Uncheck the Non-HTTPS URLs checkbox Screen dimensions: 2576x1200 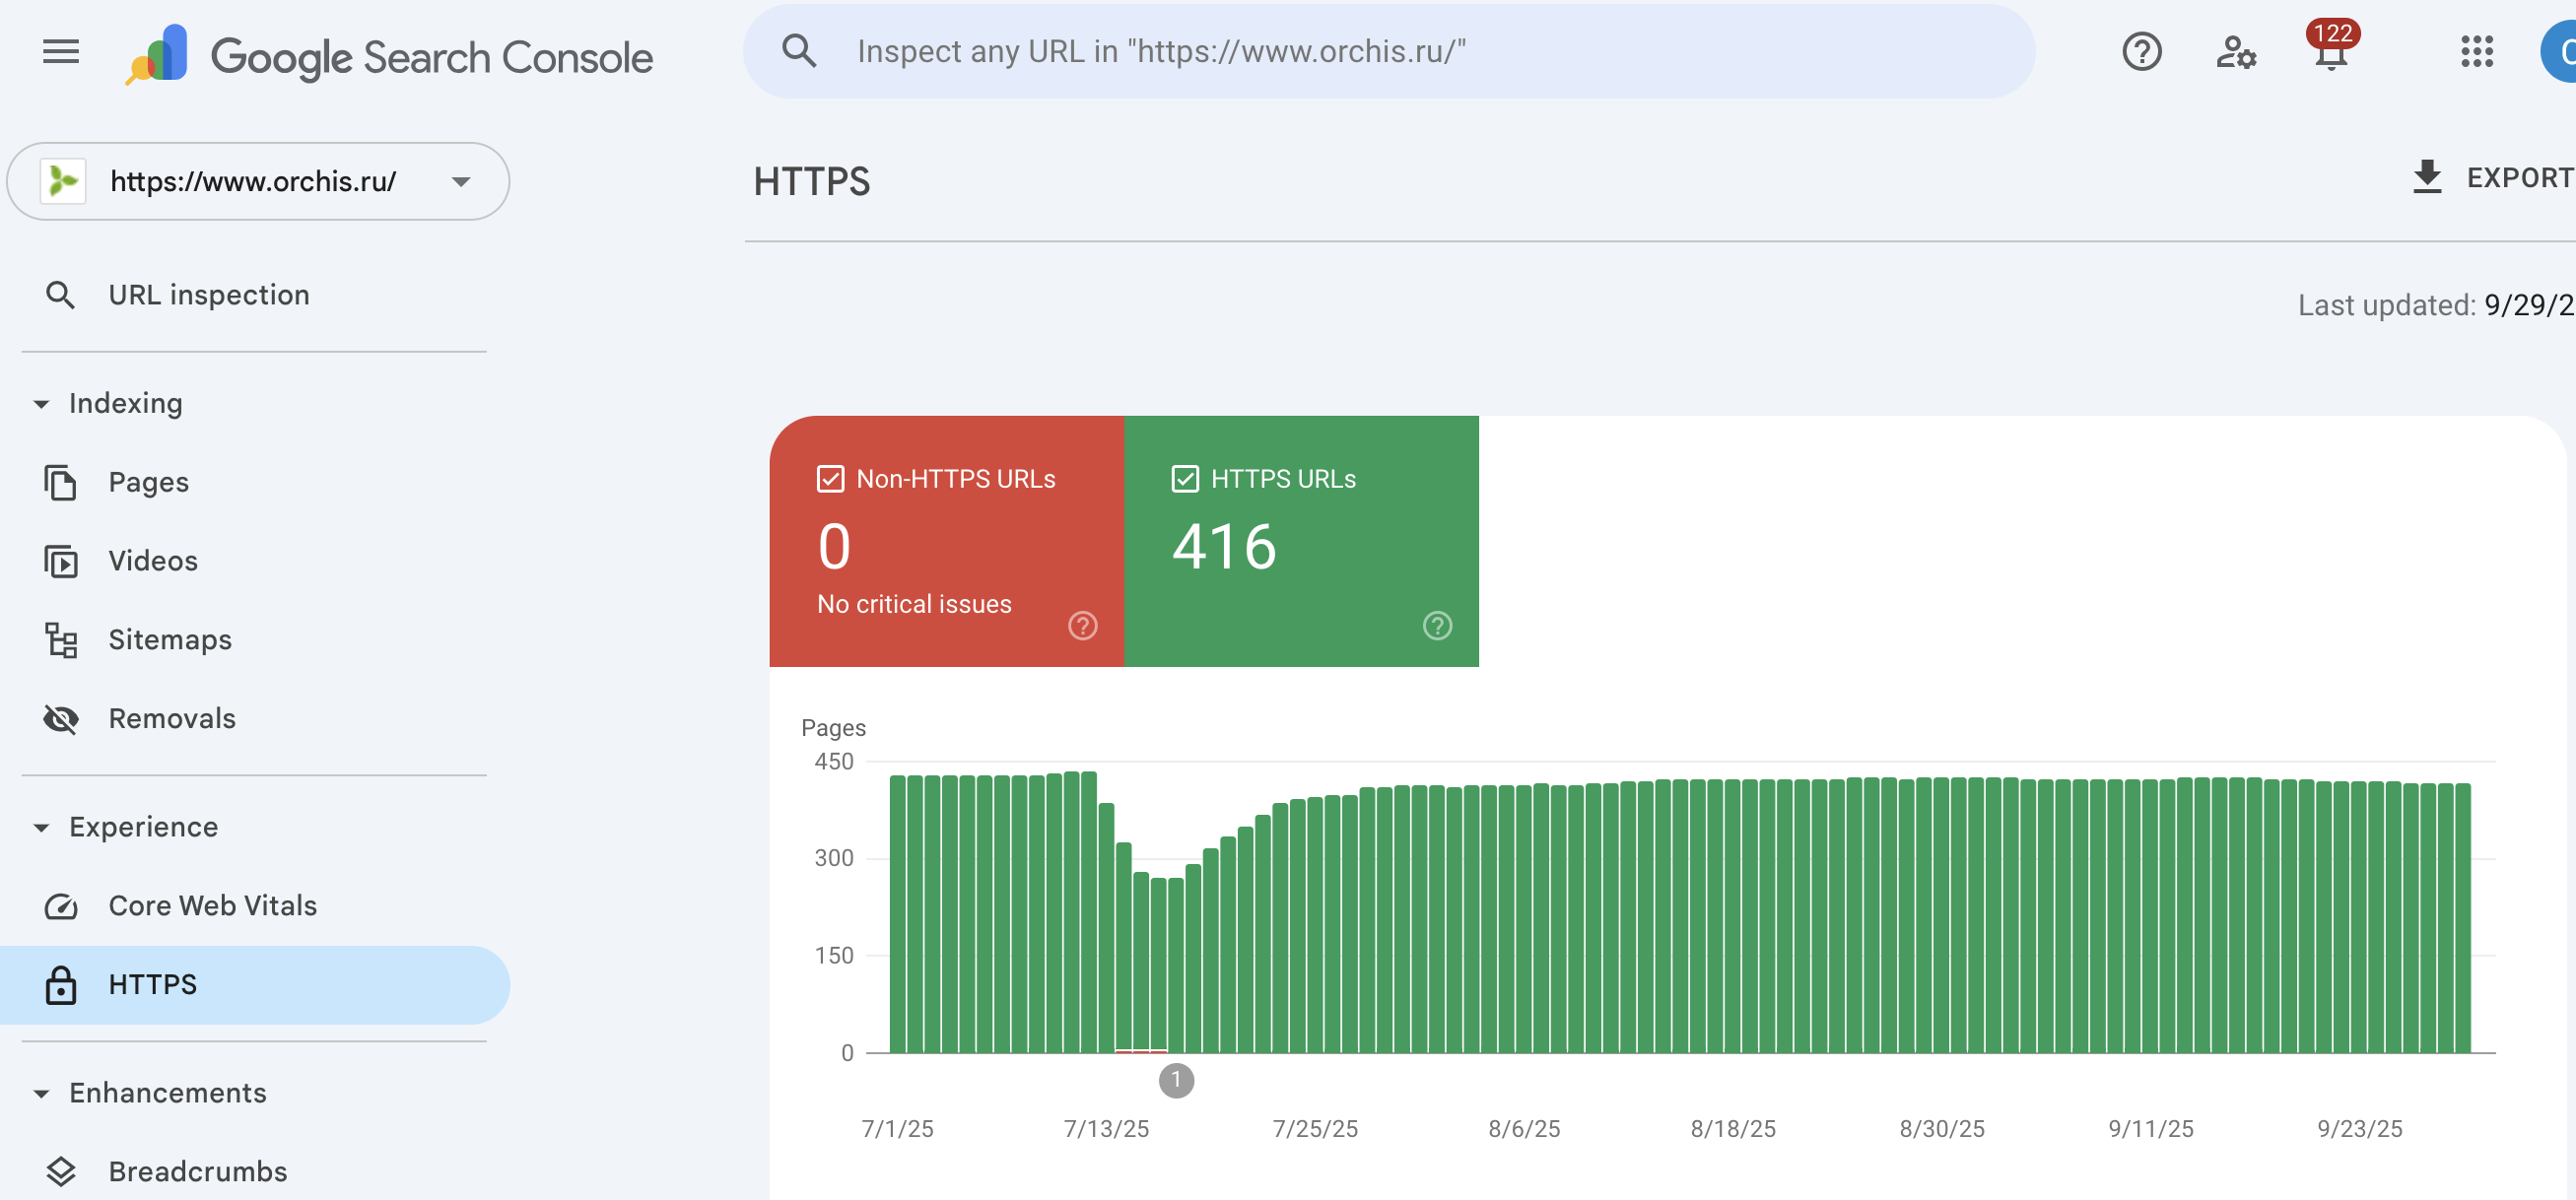[830, 479]
